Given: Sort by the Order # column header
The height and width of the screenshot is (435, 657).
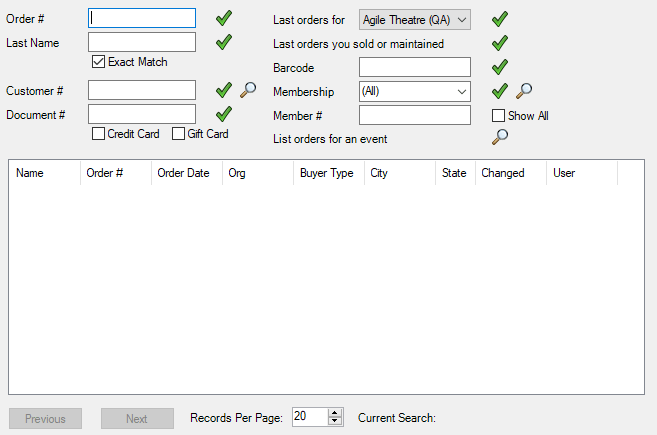Looking at the screenshot, I should pyautogui.click(x=116, y=173).
